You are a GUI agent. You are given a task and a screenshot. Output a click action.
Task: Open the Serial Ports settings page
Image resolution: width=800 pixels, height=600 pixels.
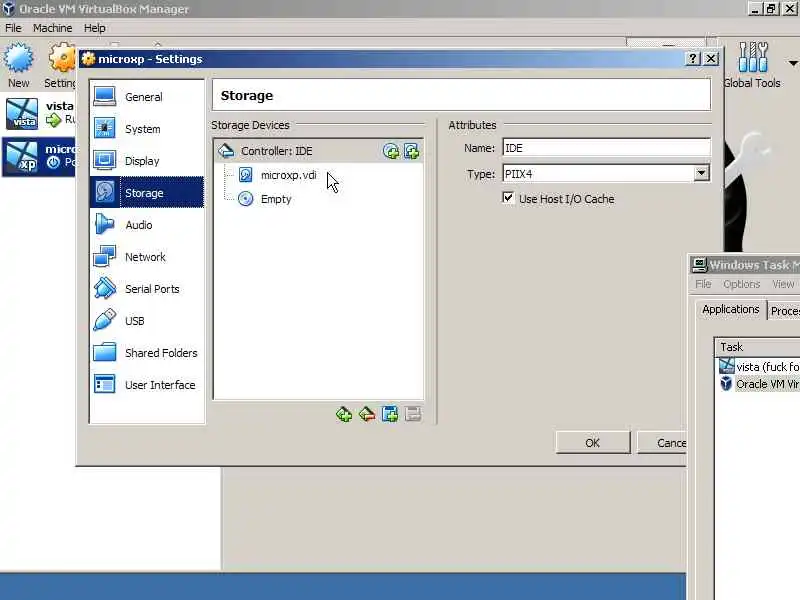pos(147,289)
